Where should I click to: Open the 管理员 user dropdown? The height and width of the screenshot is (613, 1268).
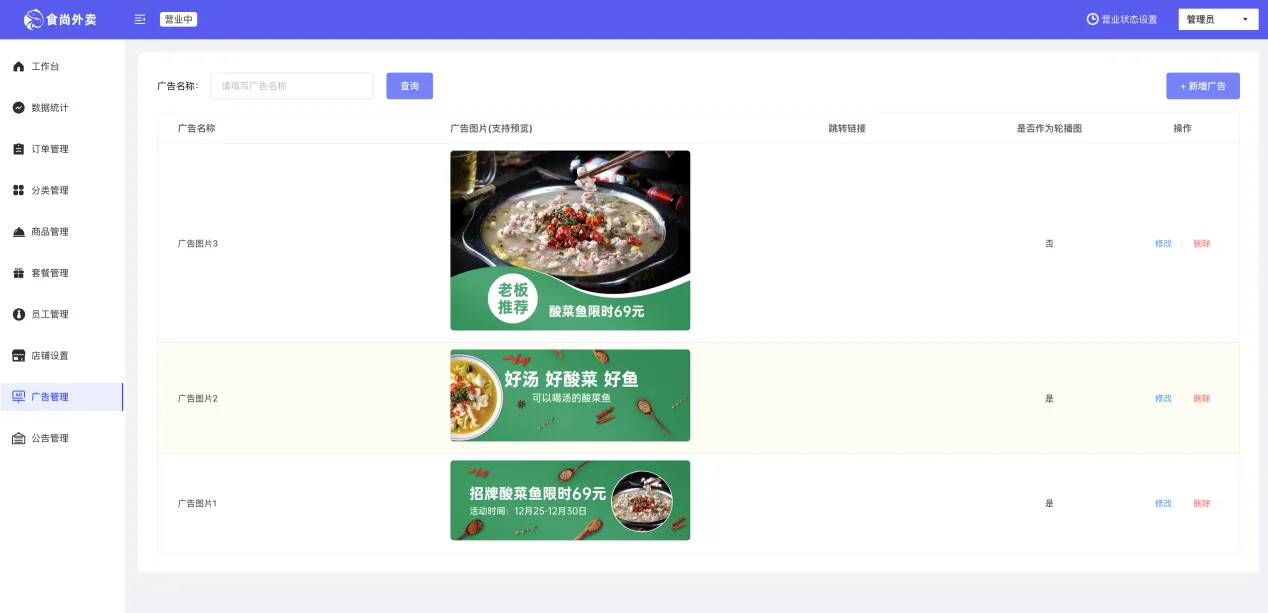point(1218,19)
